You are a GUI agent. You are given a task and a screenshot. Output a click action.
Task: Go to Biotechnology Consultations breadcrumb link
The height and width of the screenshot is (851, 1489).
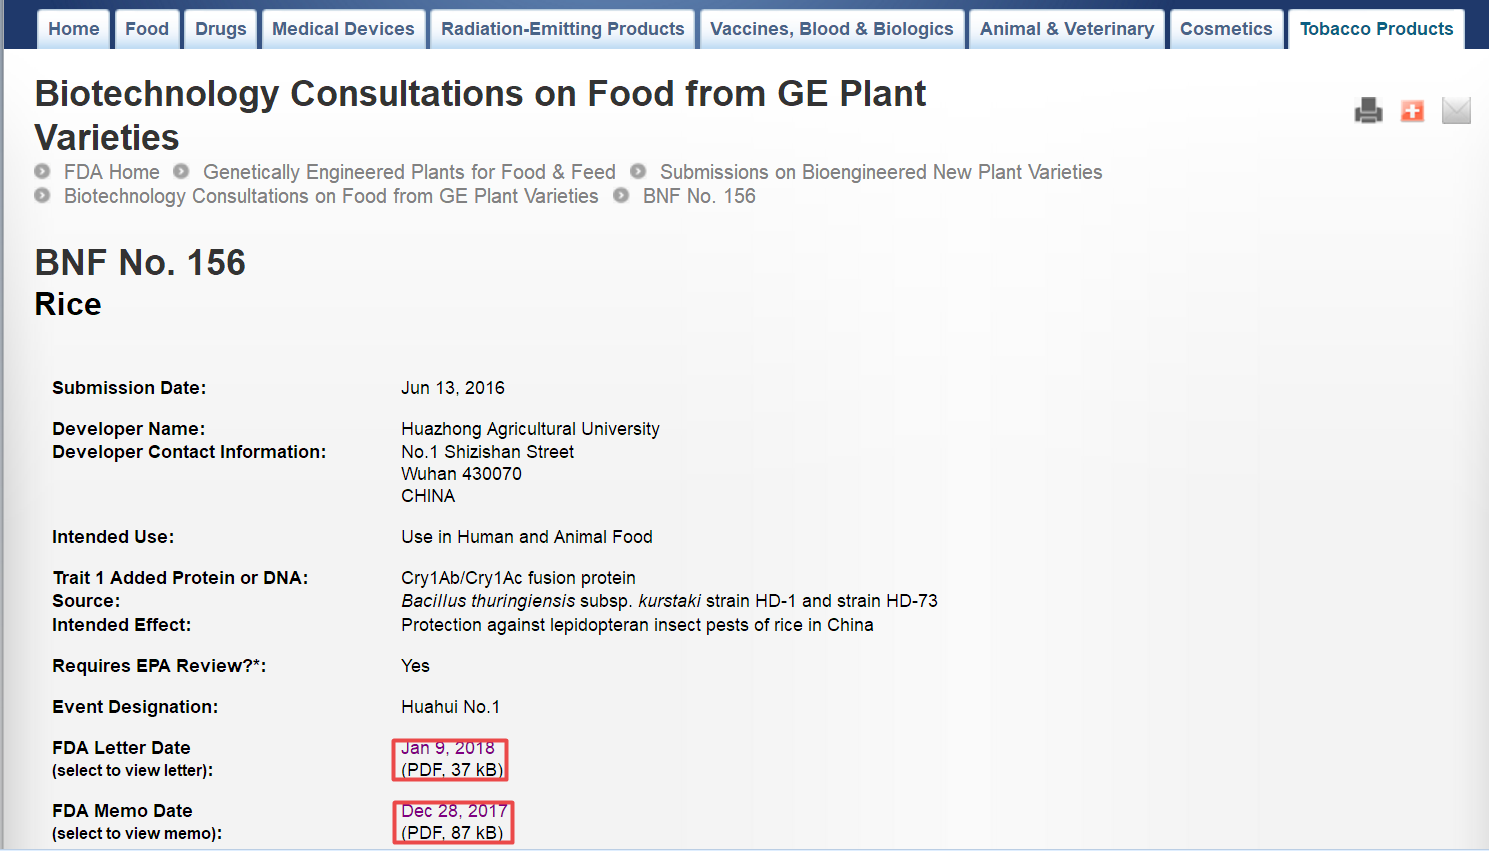(331, 196)
